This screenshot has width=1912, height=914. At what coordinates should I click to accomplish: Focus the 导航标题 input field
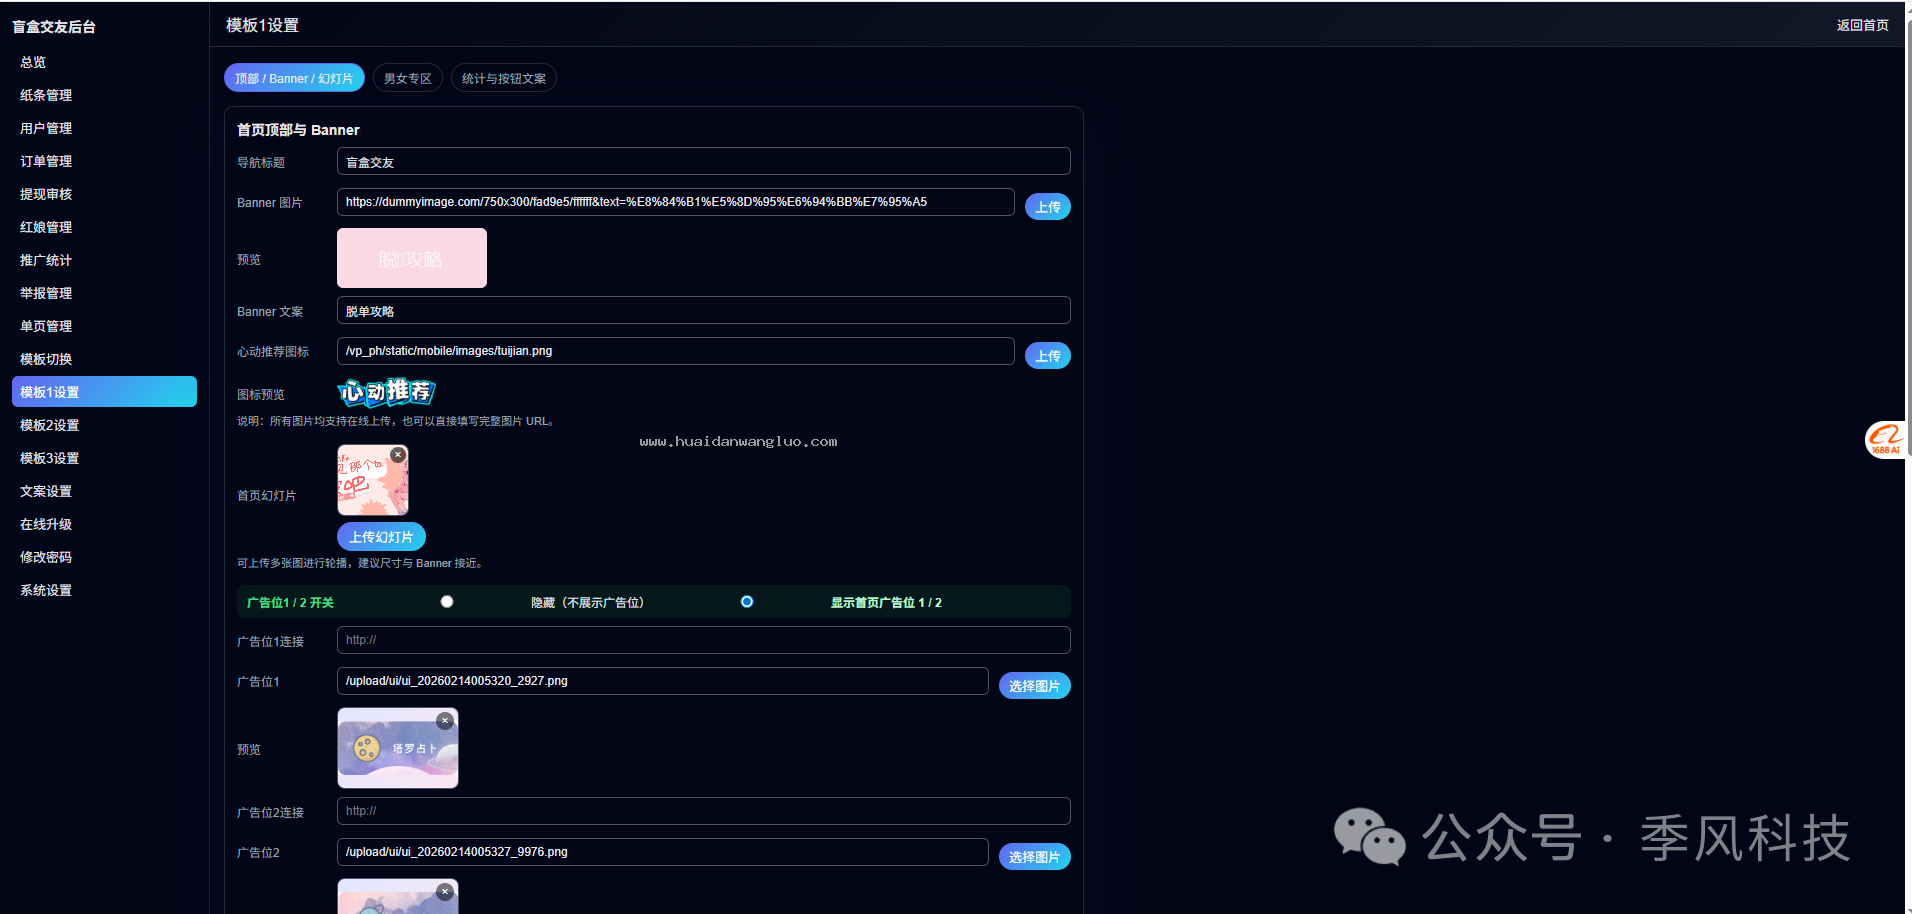click(704, 162)
